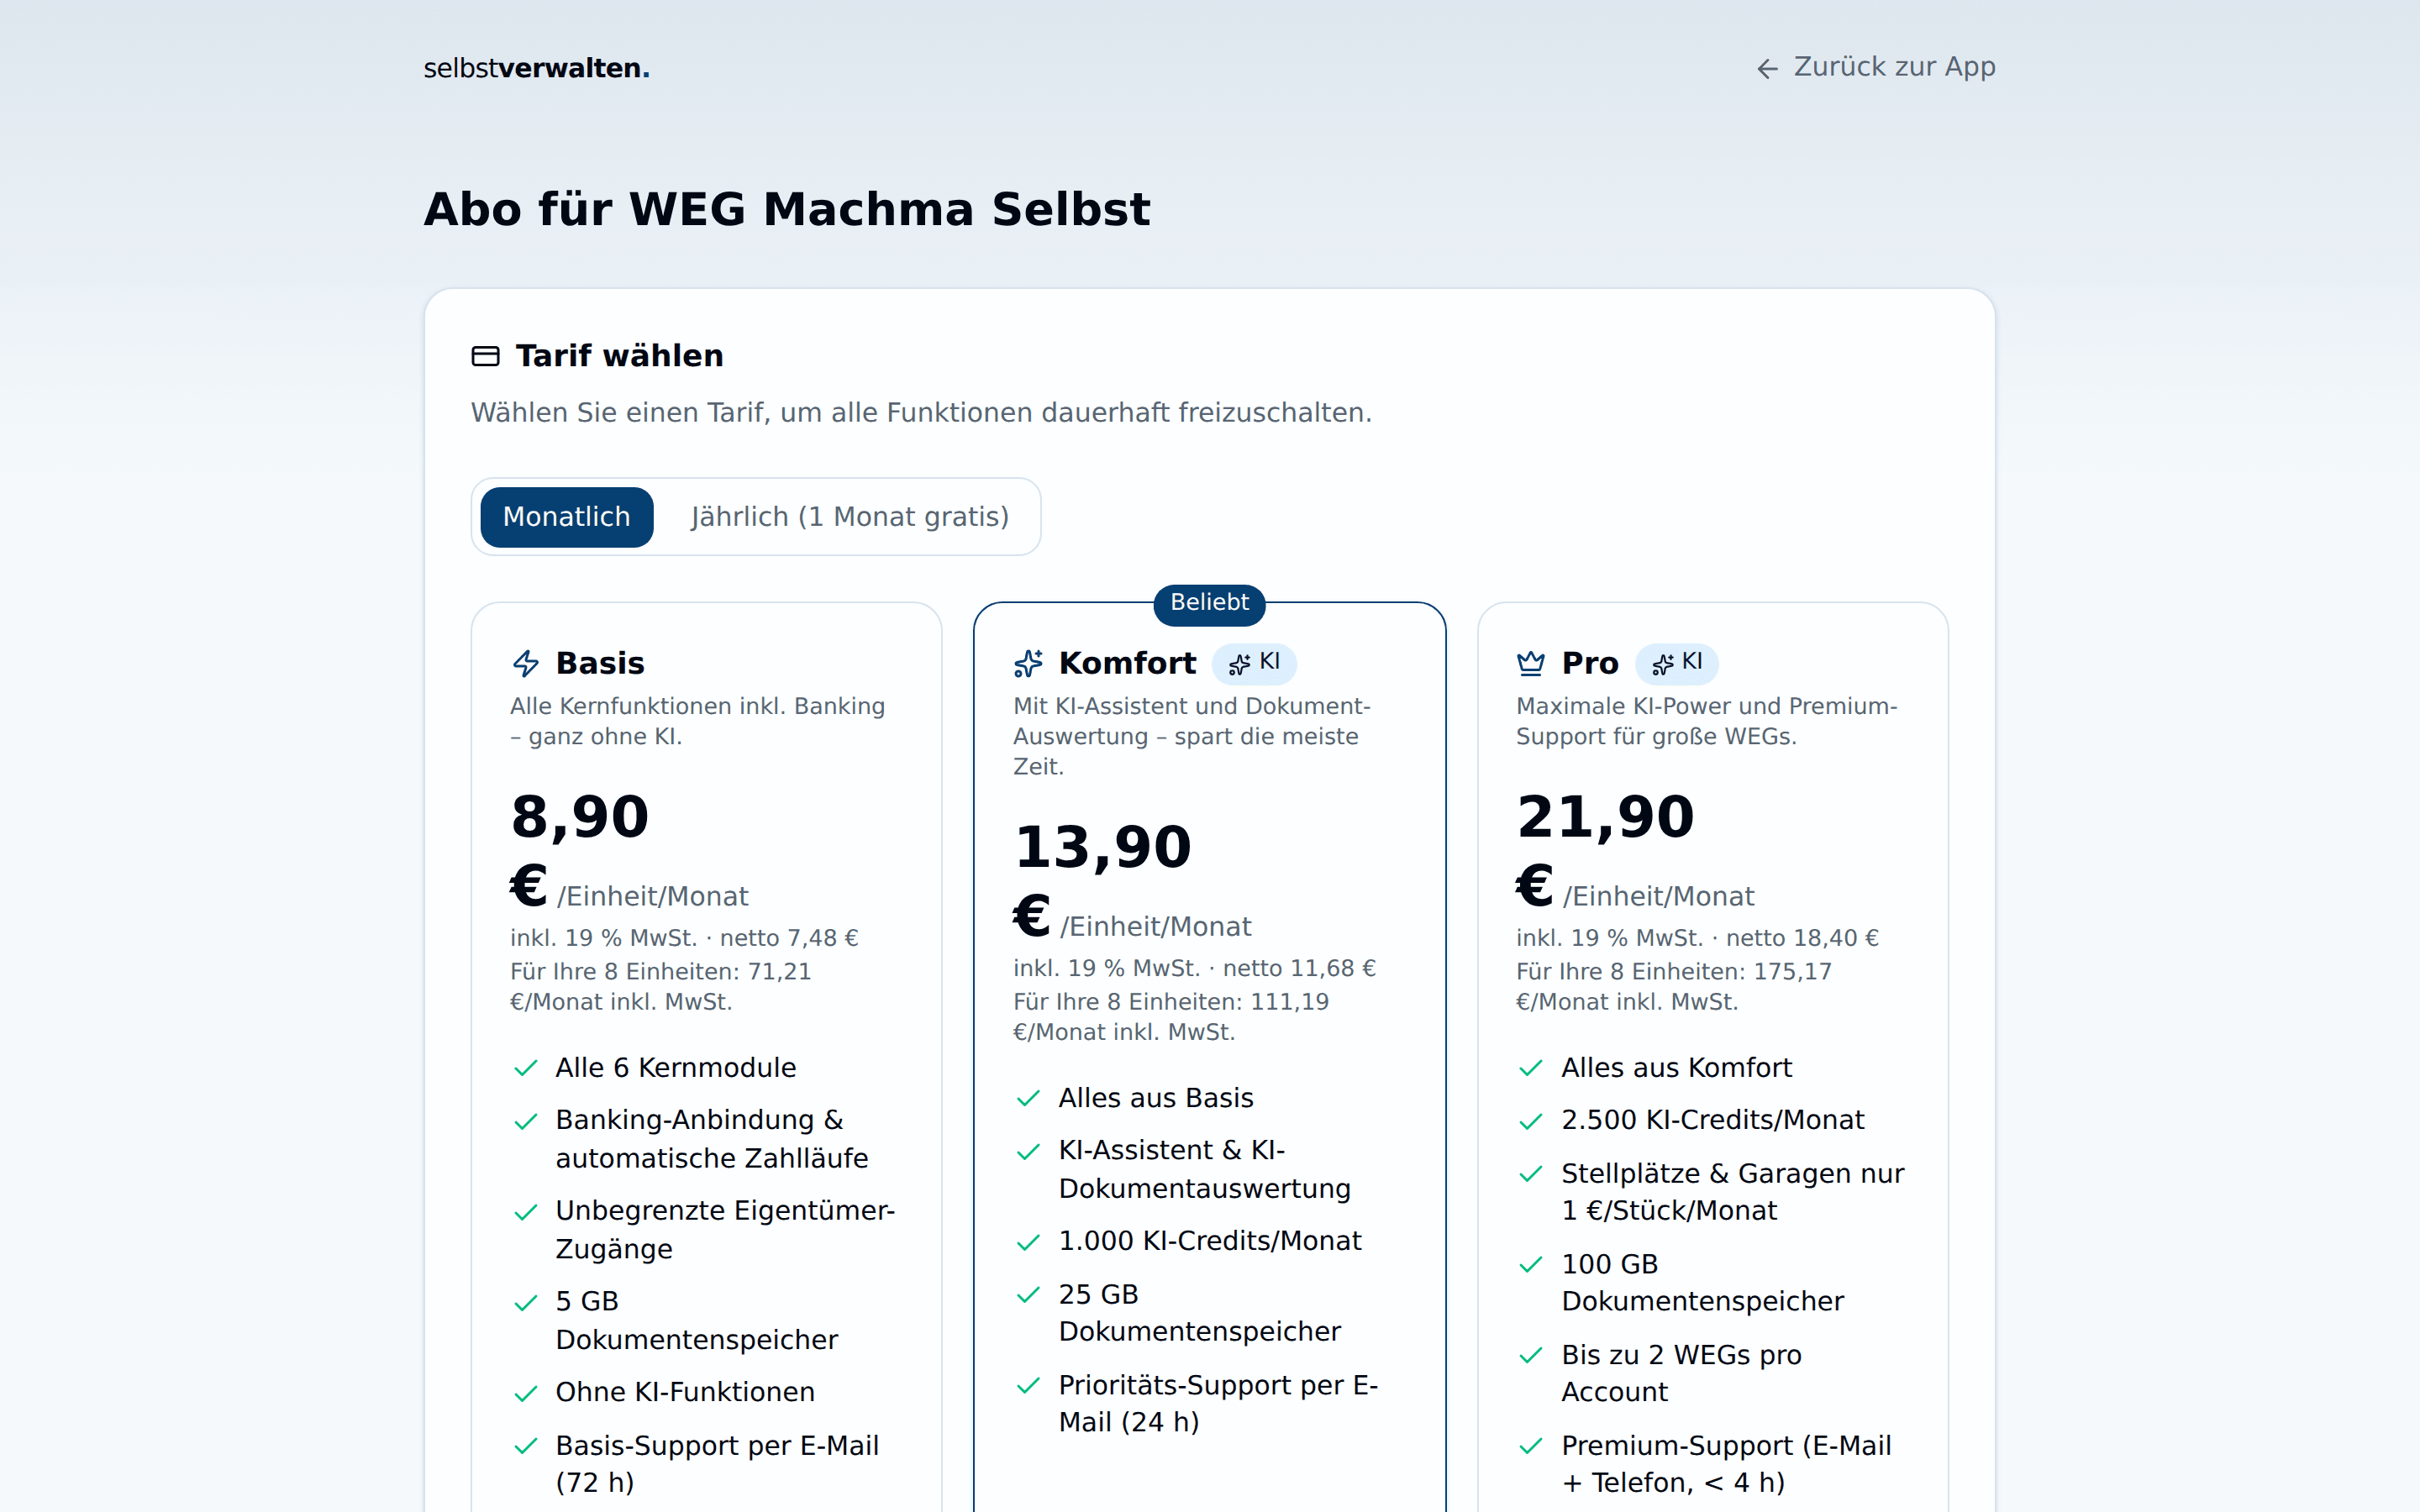This screenshot has height=1512, width=2420.
Task: Click checkmark next to 25 GB Dokumentenspeicher
Action: [1028, 1296]
